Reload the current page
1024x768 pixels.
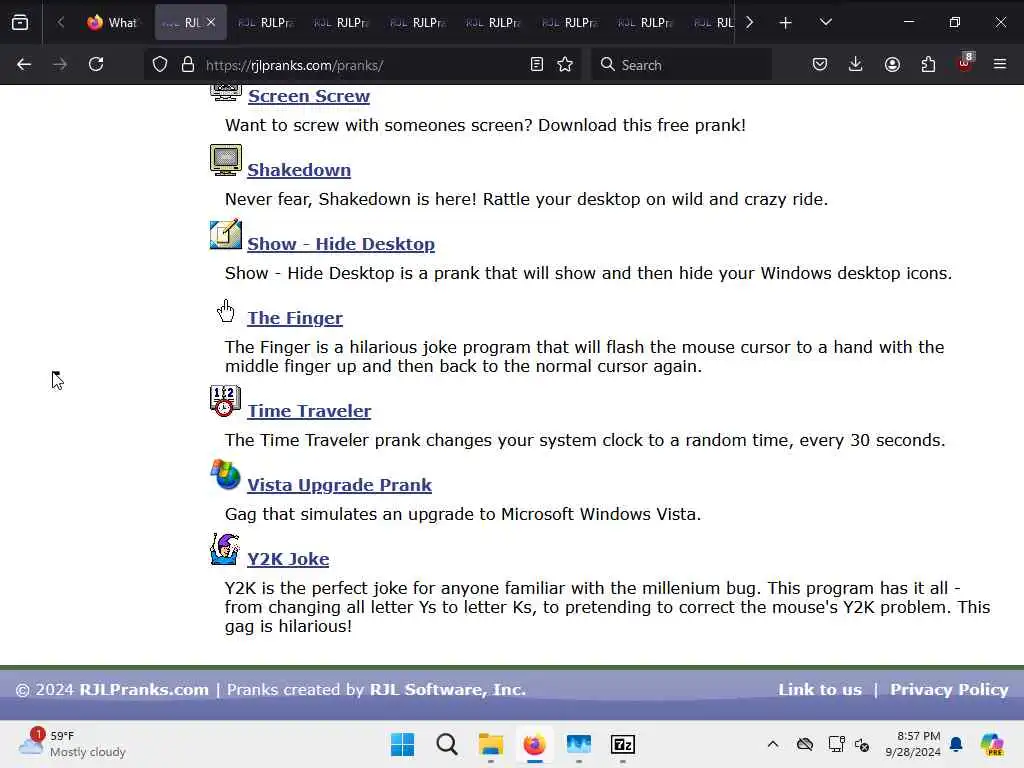96,64
